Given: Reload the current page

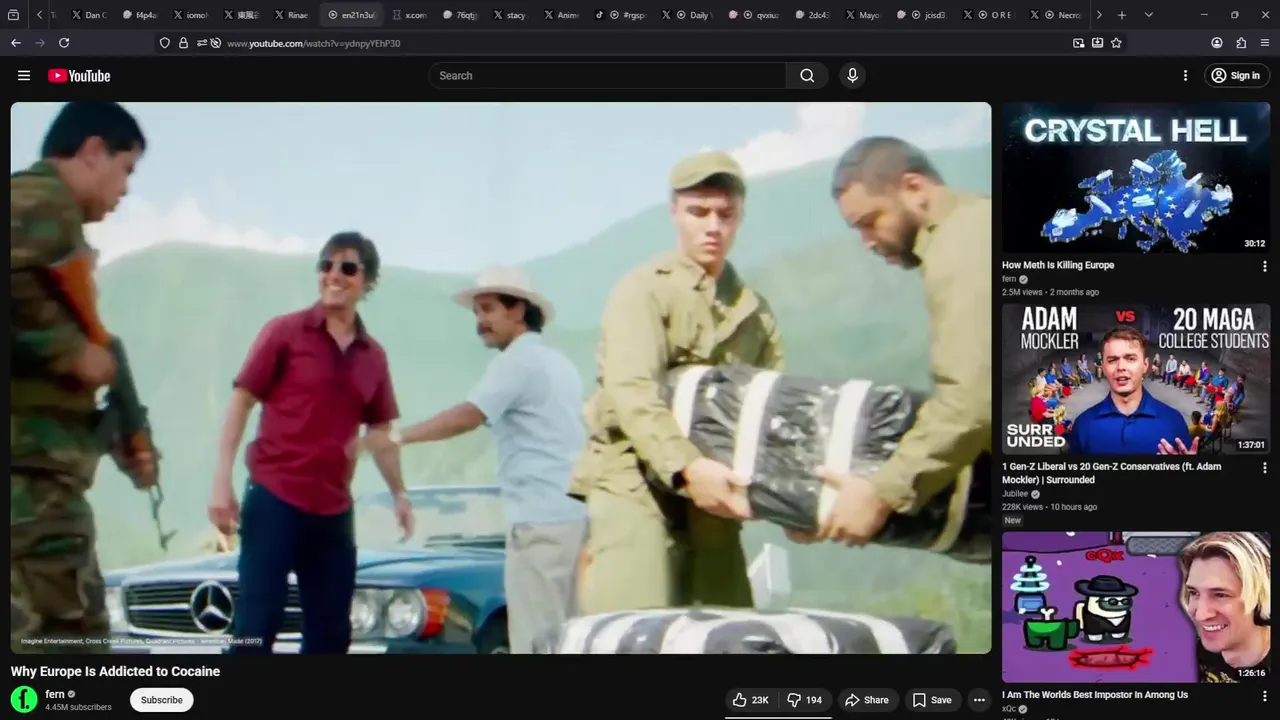Looking at the screenshot, I should [64, 43].
